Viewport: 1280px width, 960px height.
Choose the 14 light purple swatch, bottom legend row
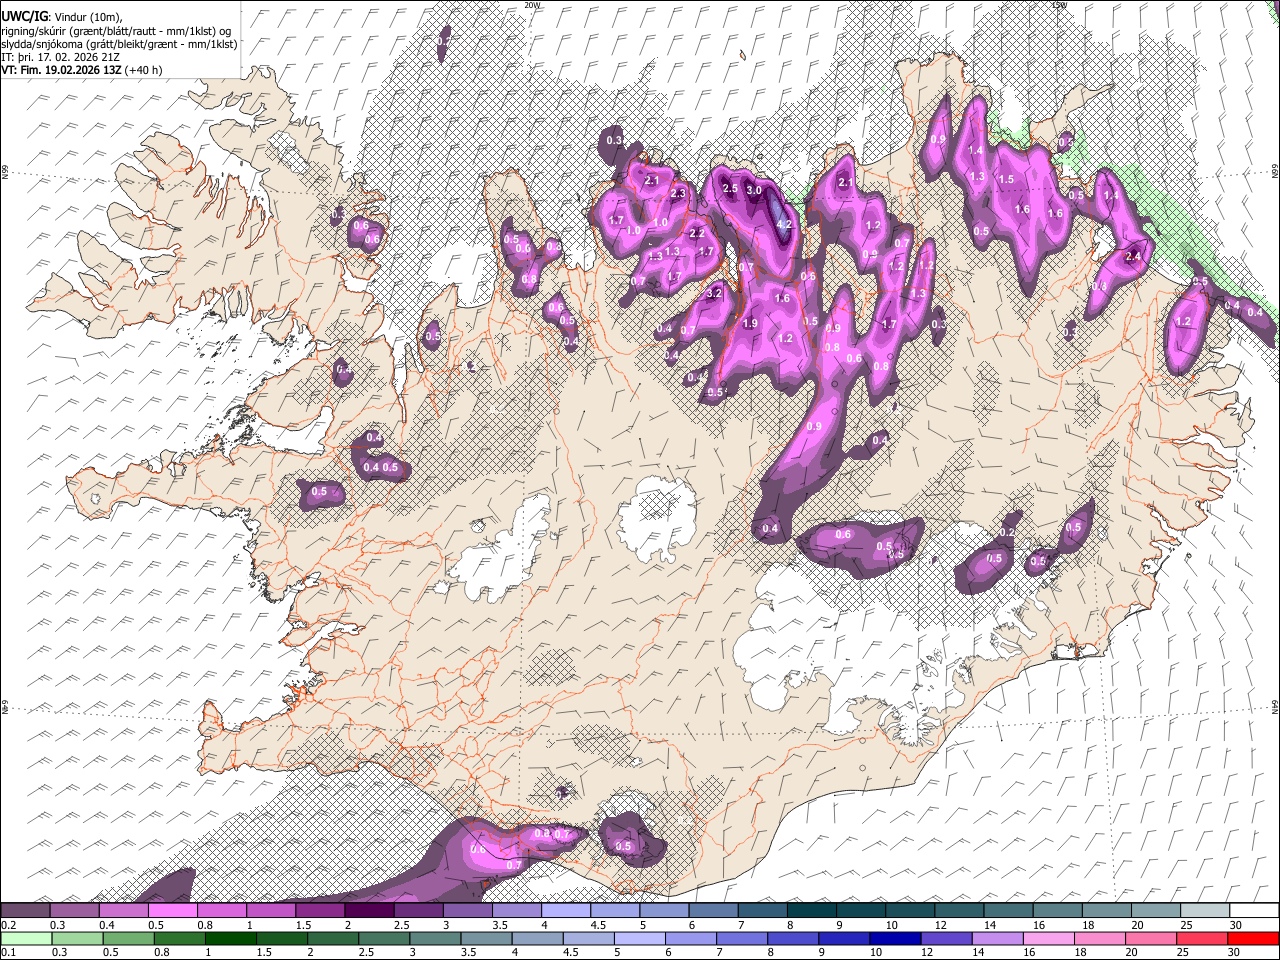click(998, 939)
